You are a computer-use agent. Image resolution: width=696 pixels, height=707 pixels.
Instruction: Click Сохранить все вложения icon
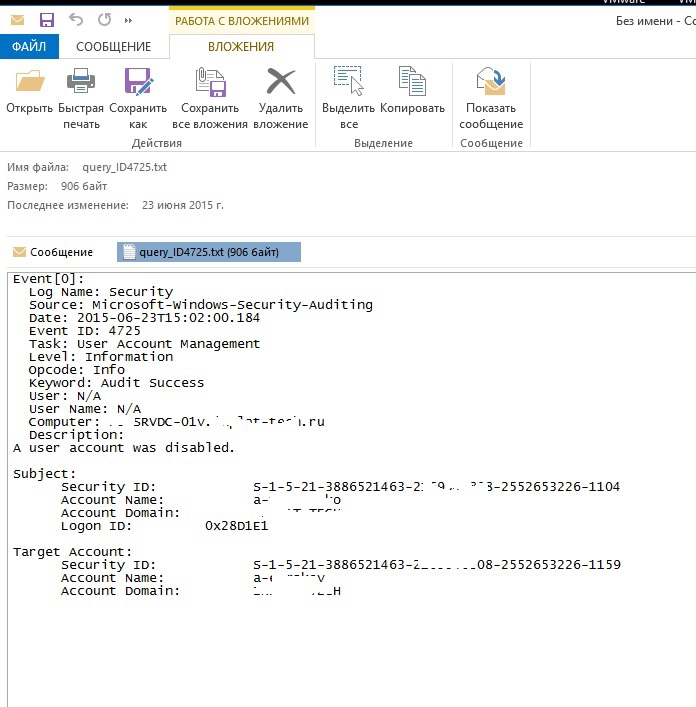[210, 84]
